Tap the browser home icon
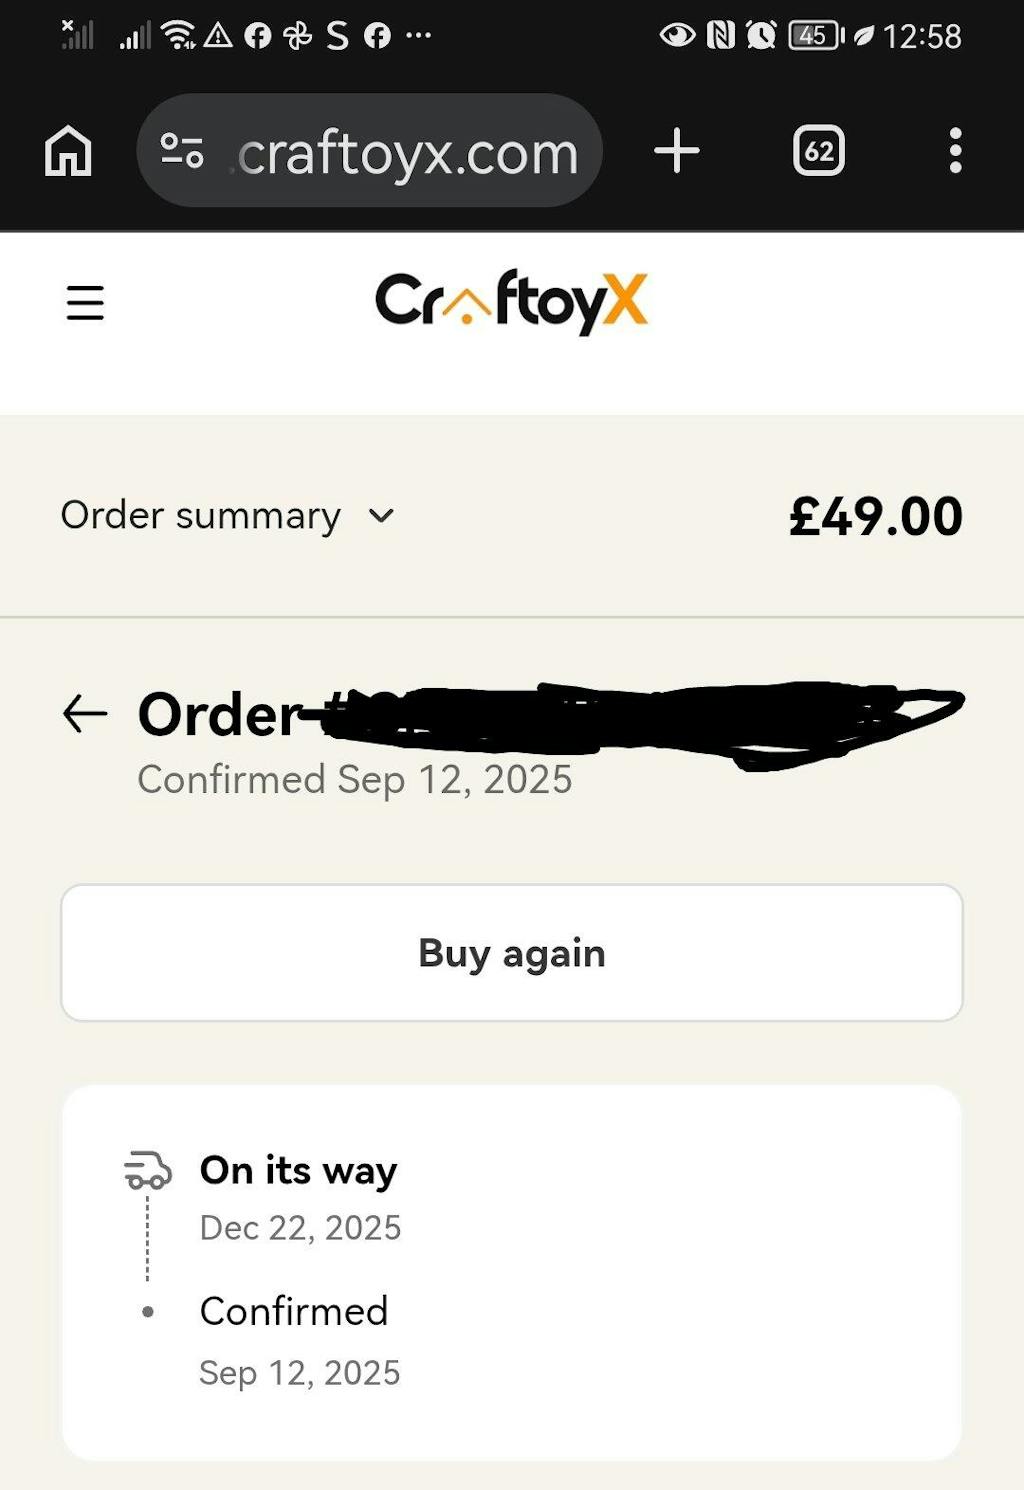Image resolution: width=1024 pixels, height=1490 pixels. [x=68, y=152]
